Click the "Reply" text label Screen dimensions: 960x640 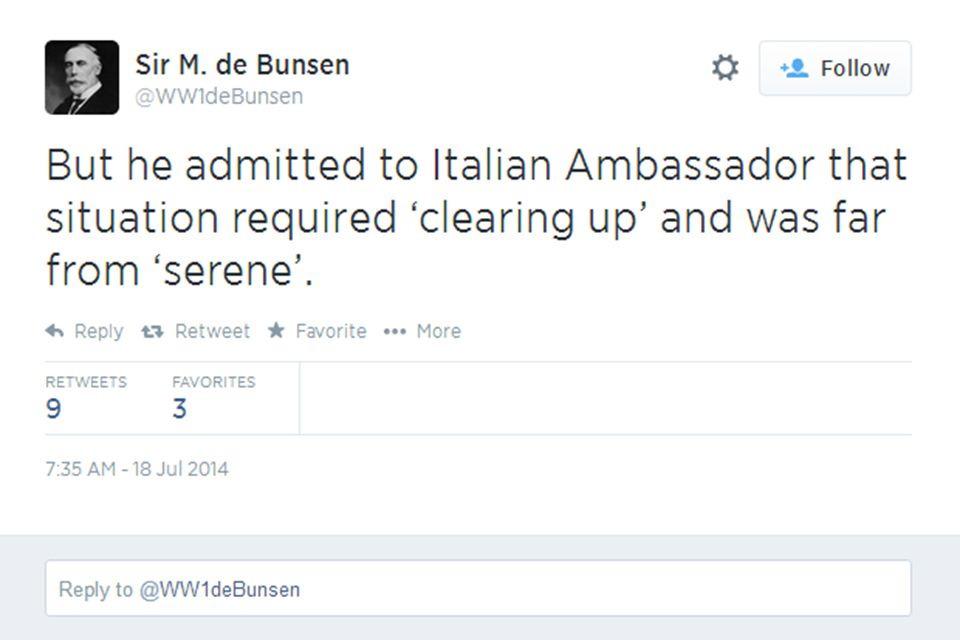point(99,331)
